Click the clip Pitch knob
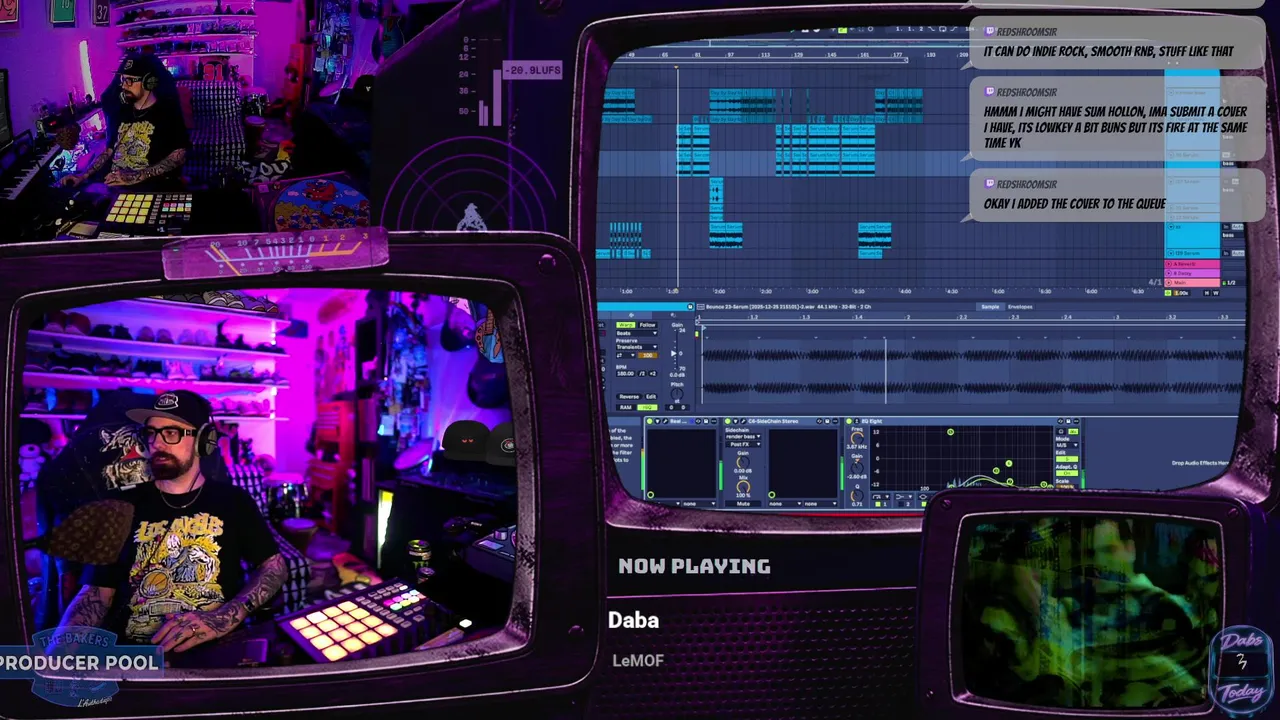Viewport: 1280px width, 720px height. click(x=677, y=394)
